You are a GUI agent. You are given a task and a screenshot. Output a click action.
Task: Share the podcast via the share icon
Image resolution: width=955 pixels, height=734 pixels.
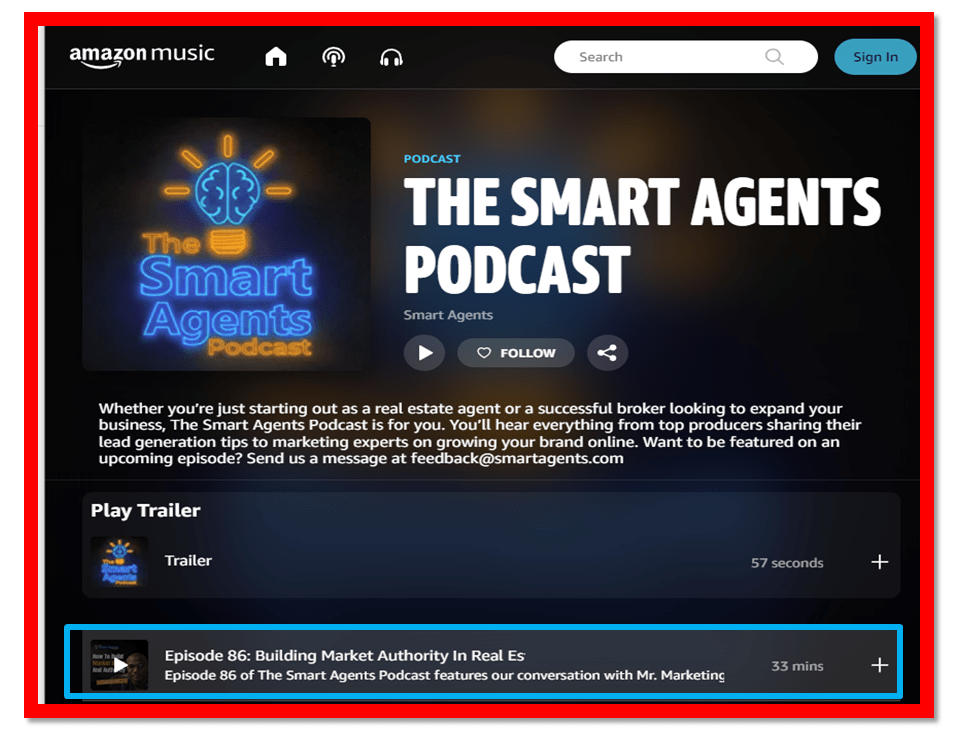(607, 353)
